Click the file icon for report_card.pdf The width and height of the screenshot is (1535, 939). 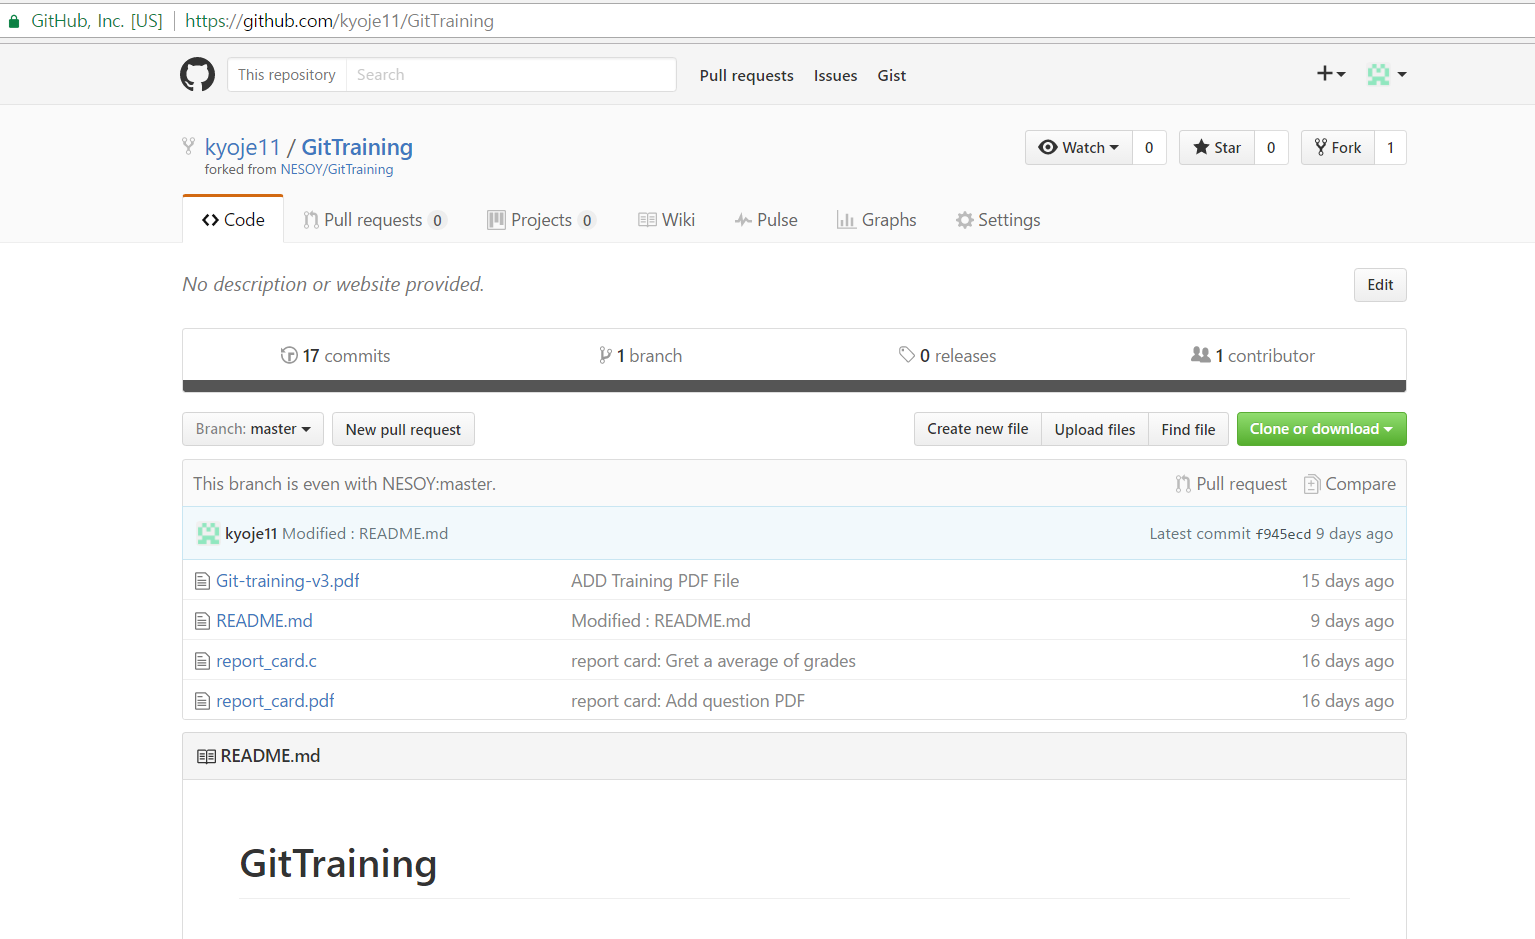coord(202,701)
